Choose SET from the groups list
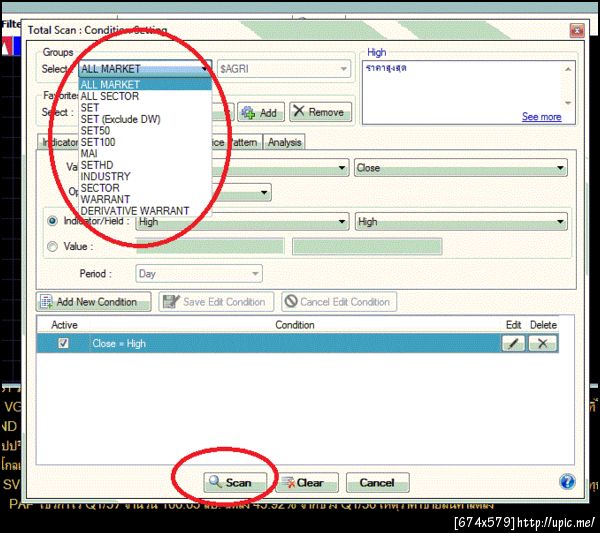This screenshot has height=533, width=600. pyautogui.click(x=145, y=108)
